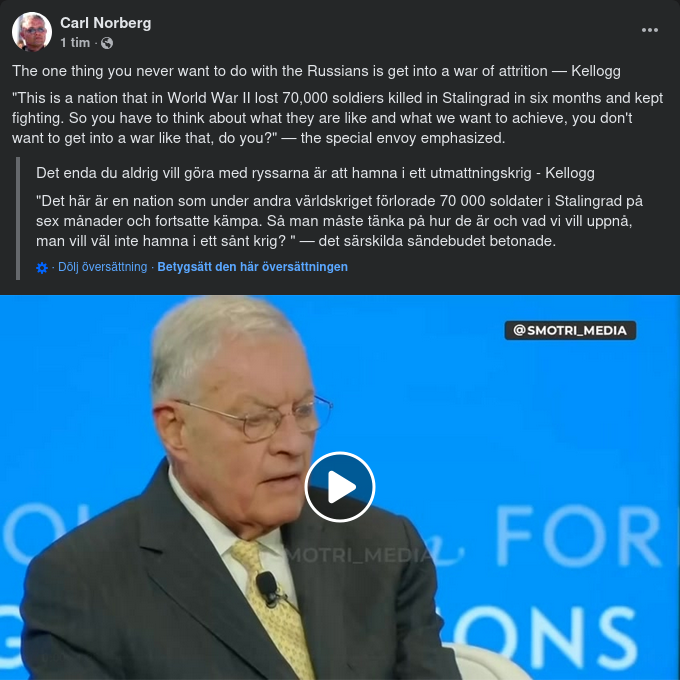The image size is (680, 680).
Task: Click the 'FOR' text in video background
Action: click(579, 537)
